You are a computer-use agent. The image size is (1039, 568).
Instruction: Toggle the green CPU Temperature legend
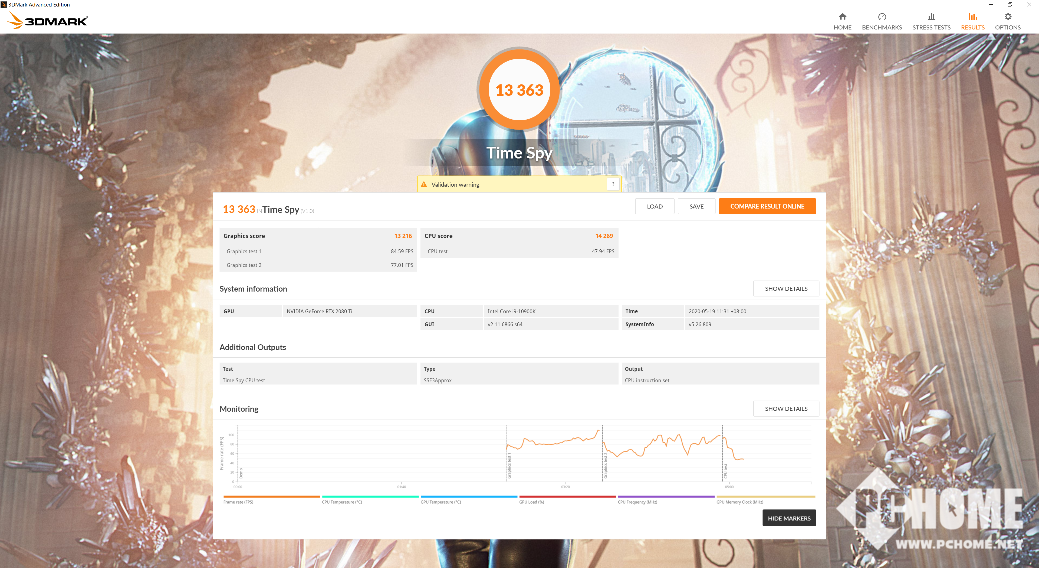pos(370,499)
